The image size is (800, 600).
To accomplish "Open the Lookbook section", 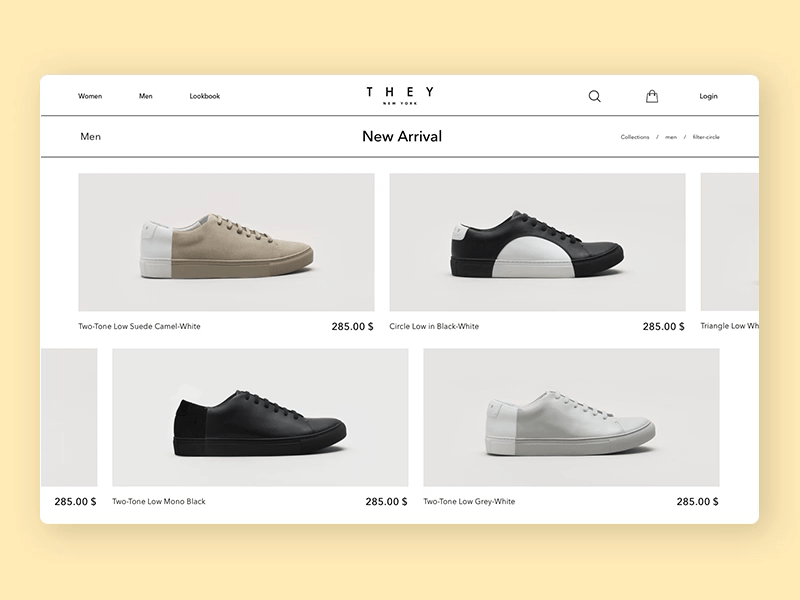I will (x=204, y=96).
